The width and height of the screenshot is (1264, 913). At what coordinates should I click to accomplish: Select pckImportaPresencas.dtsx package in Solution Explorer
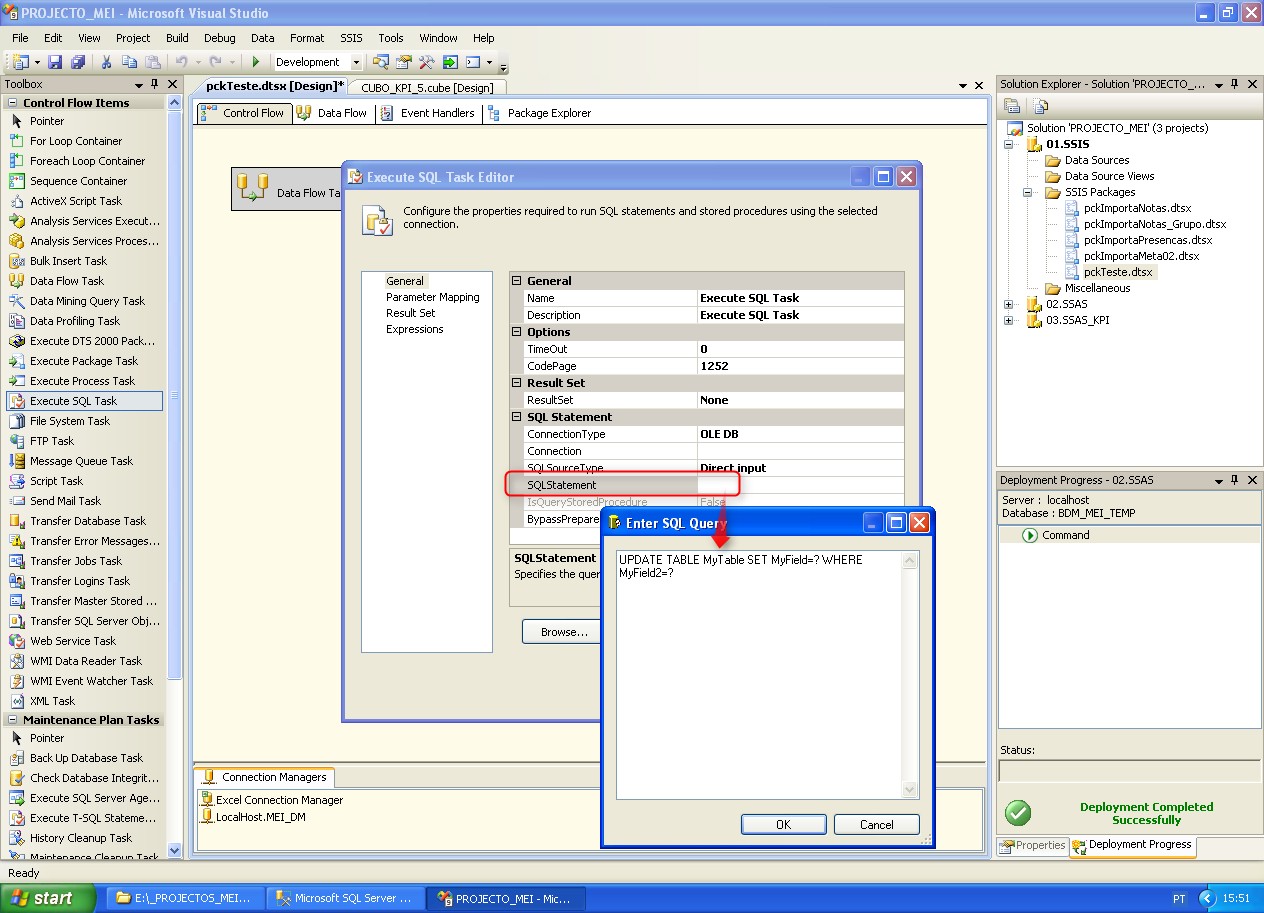coord(1148,240)
